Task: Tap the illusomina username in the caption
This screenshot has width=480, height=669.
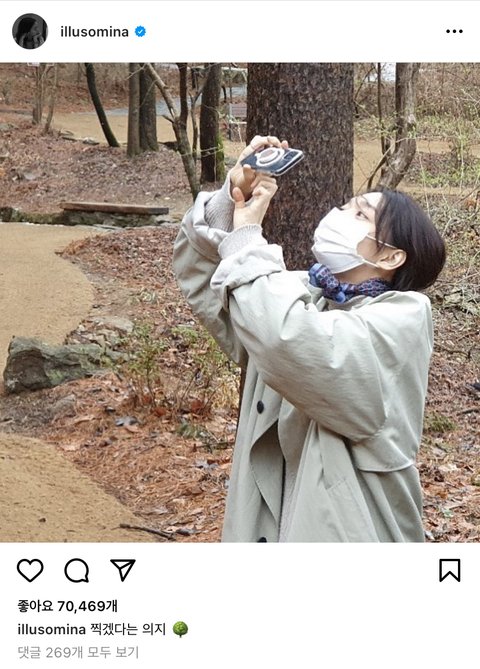Action: click(52, 629)
